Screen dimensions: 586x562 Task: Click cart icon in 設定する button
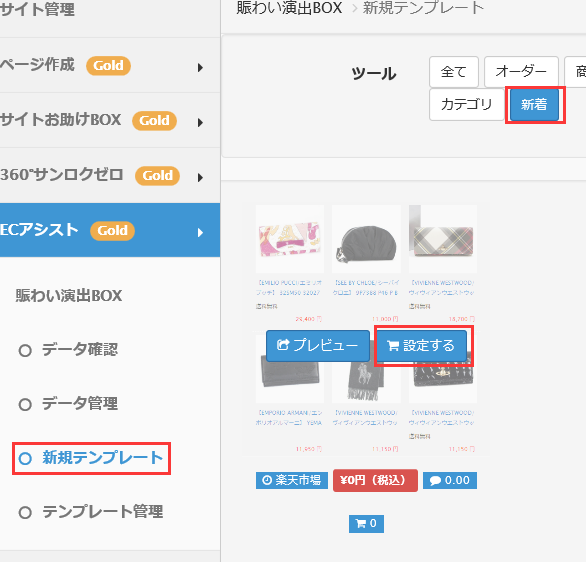[393, 346]
